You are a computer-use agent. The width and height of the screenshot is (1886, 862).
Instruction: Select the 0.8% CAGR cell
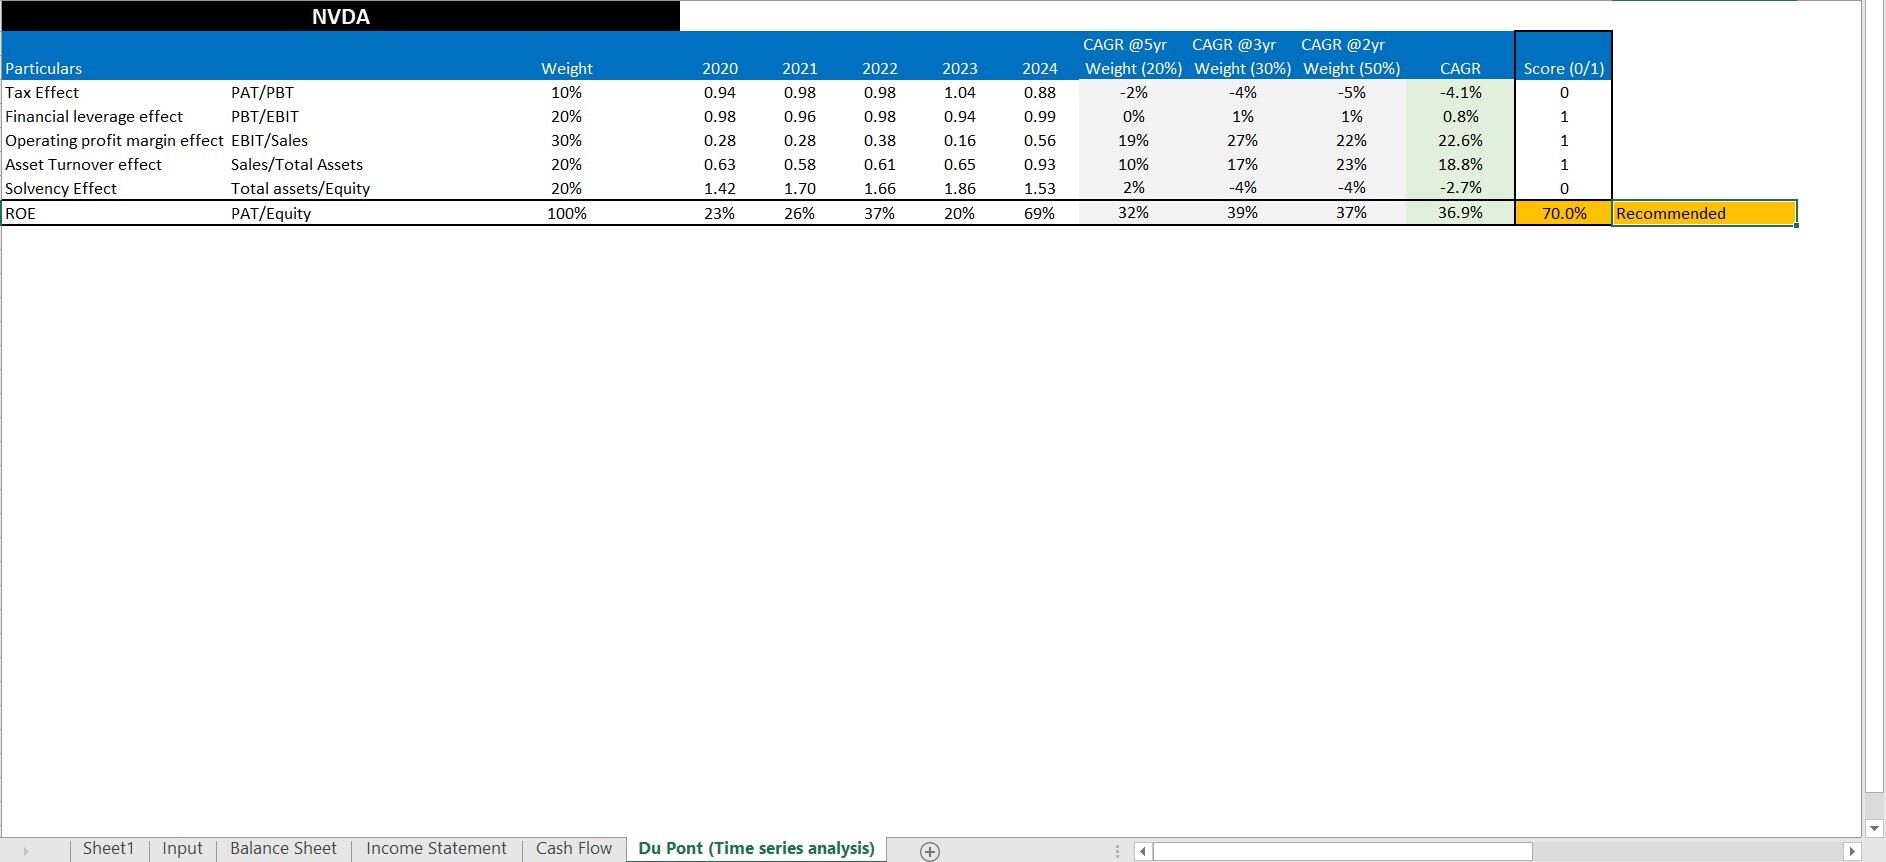pos(1460,116)
